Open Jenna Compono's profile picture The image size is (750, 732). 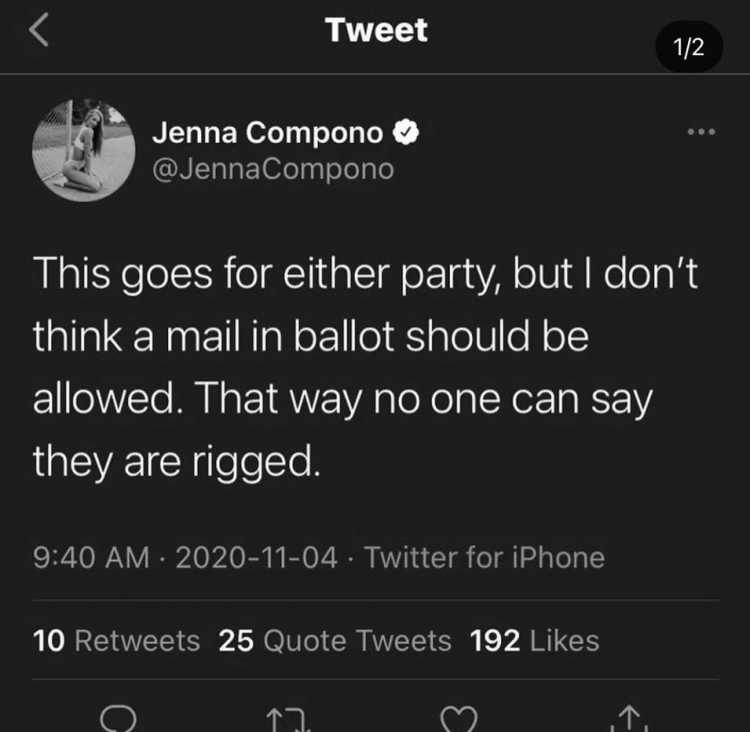pyautogui.click(x=84, y=150)
